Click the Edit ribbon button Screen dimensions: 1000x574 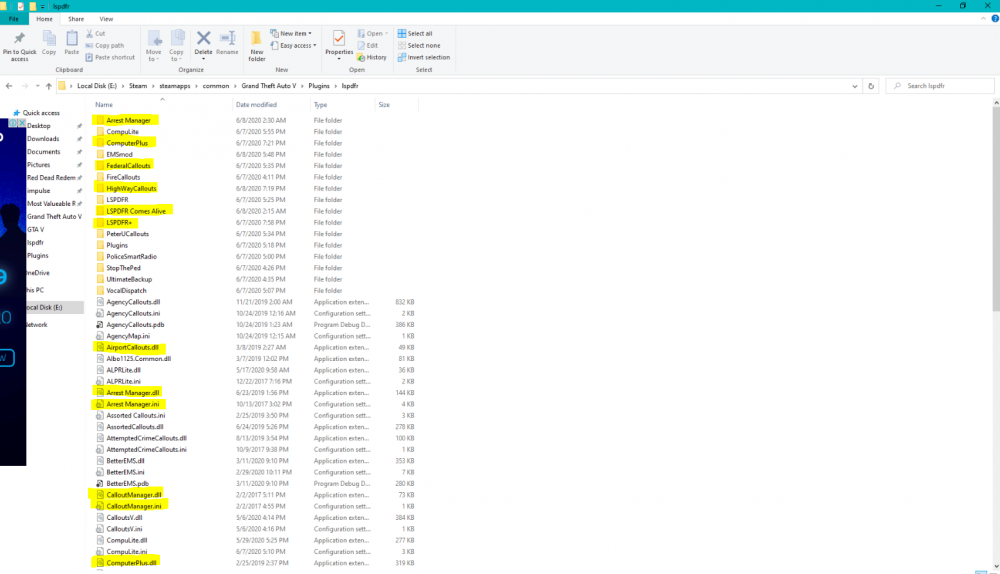click(x=368, y=45)
